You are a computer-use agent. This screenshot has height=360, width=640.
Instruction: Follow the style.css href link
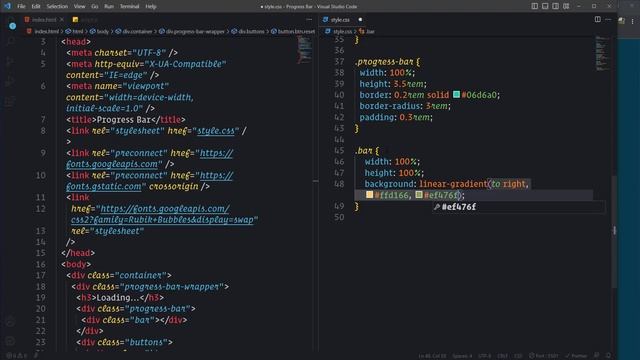click(x=216, y=131)
